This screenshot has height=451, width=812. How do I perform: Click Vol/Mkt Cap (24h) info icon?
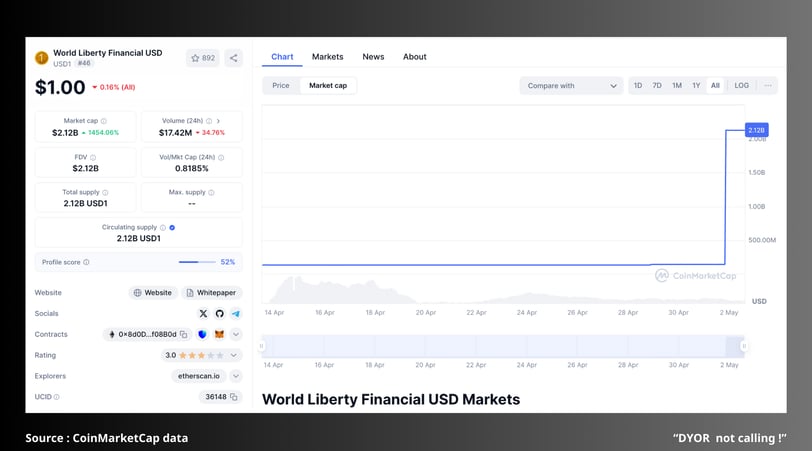[x=221, y=157]
